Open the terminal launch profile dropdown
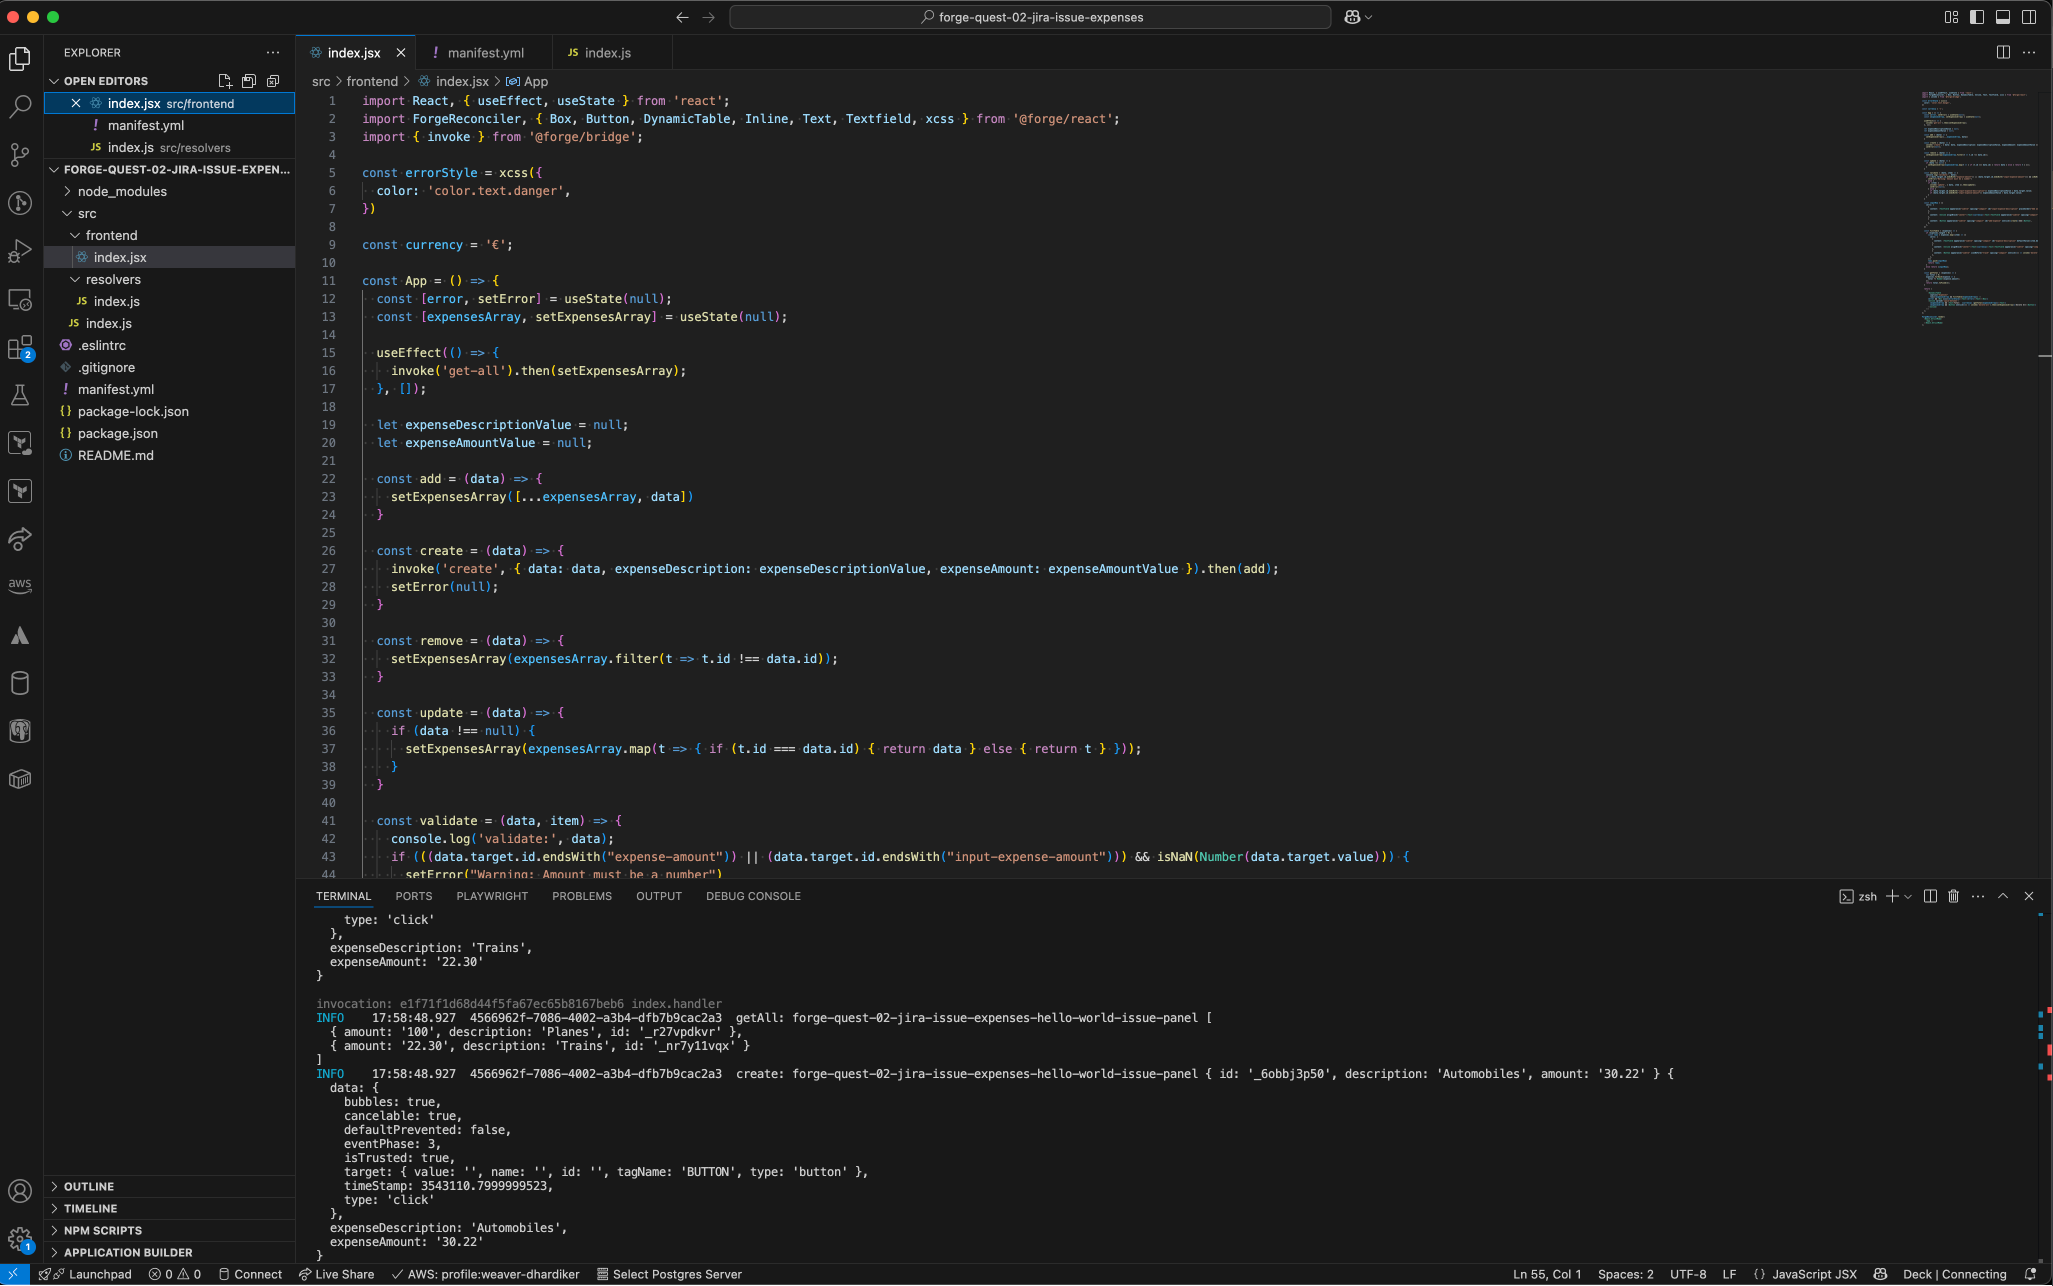The image size is (2053, 1286). point(1908,896)
